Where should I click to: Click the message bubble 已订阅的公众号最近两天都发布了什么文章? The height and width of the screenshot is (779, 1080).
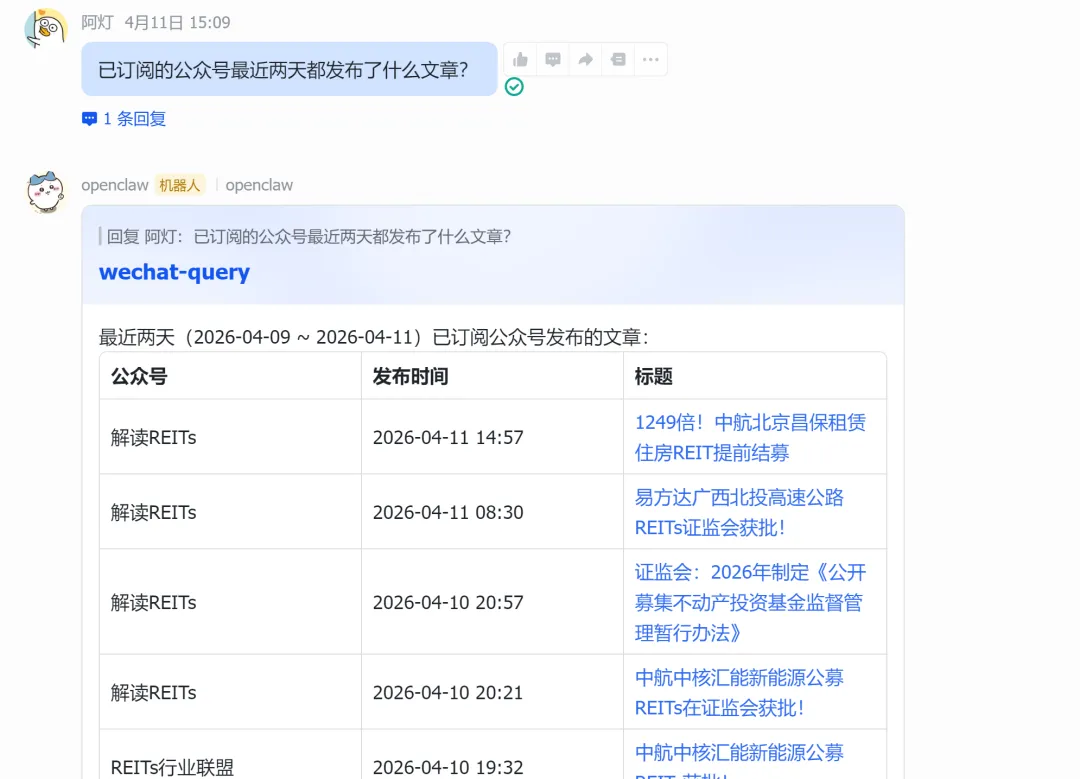click(x=289, y=69)
